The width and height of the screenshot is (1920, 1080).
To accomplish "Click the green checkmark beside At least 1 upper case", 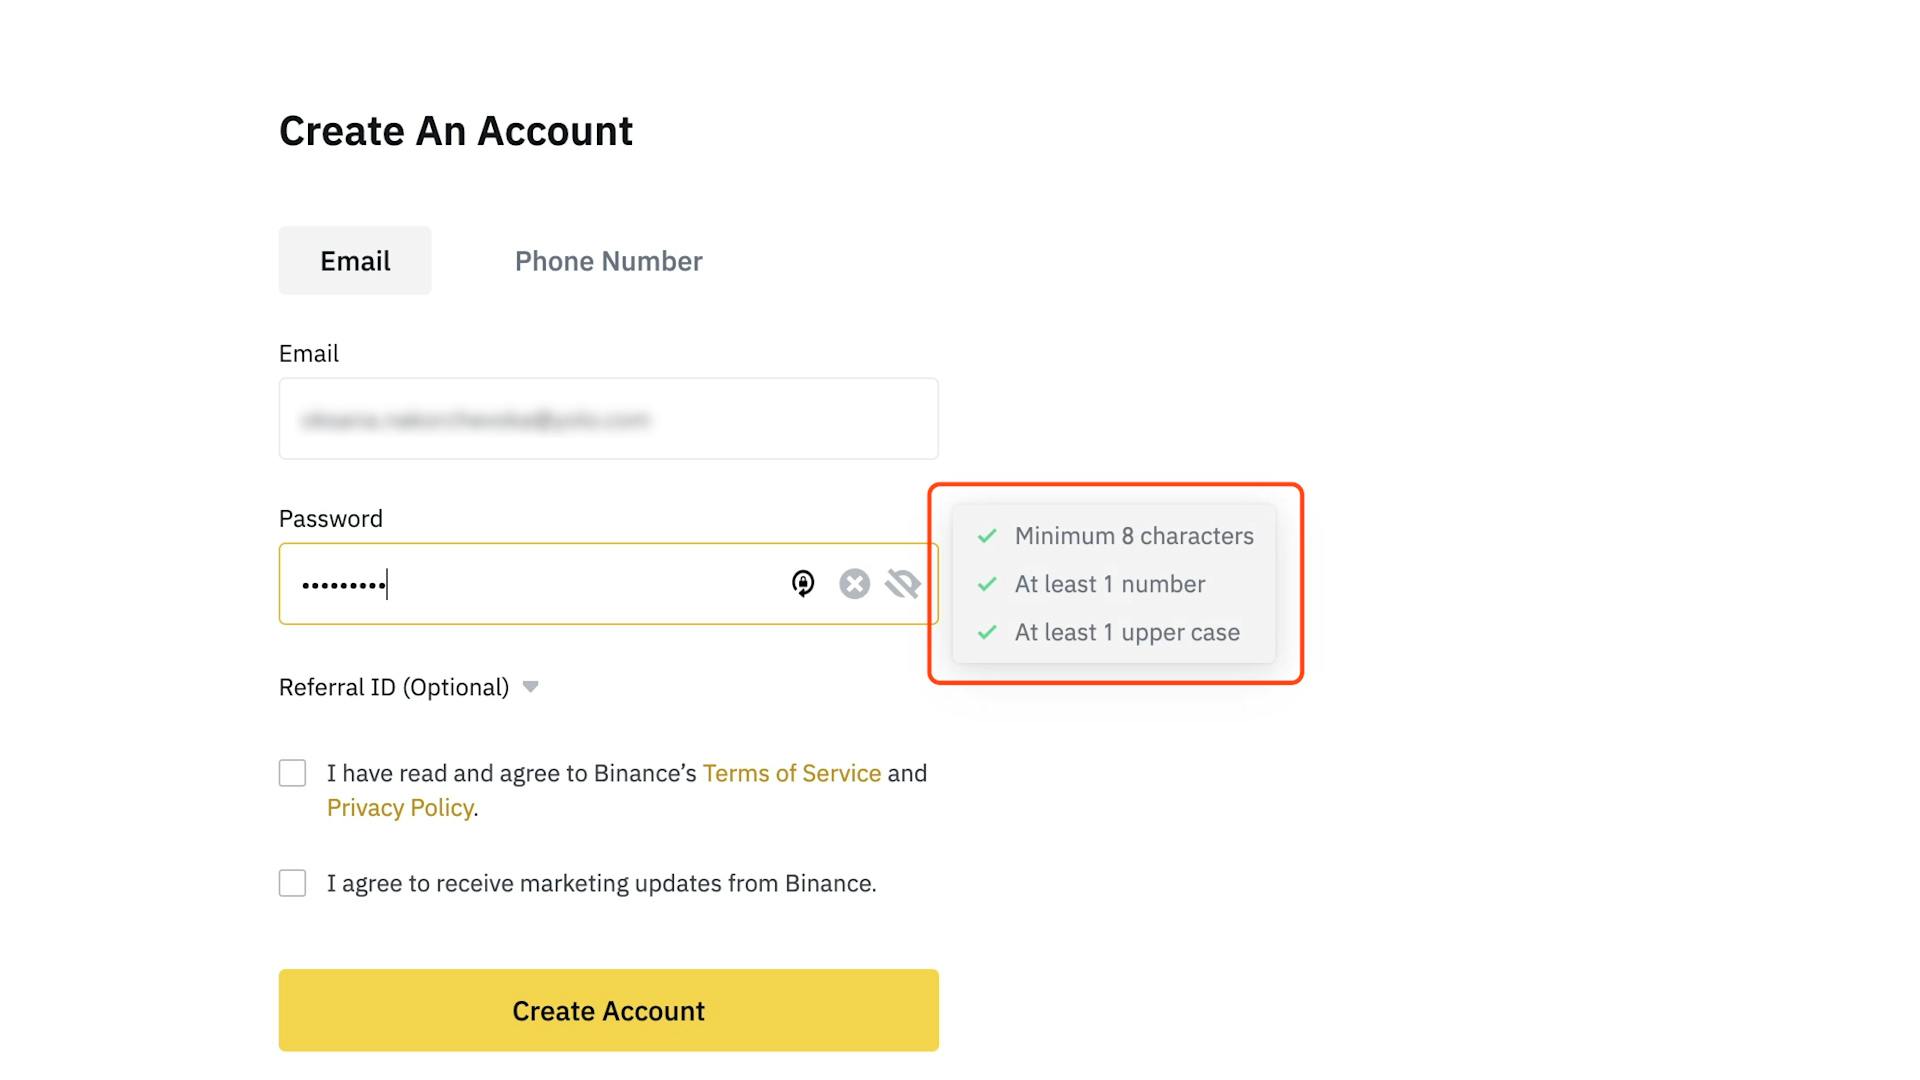I will pyautogui.click(x=987, y=632).
